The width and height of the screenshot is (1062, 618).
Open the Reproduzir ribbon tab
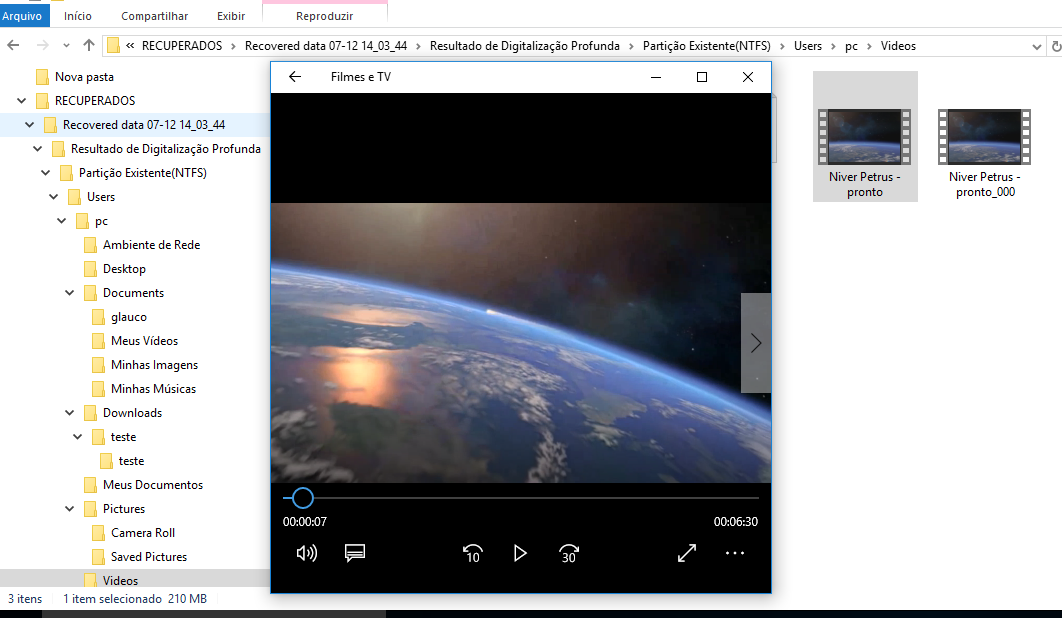[x=324, y=16]
